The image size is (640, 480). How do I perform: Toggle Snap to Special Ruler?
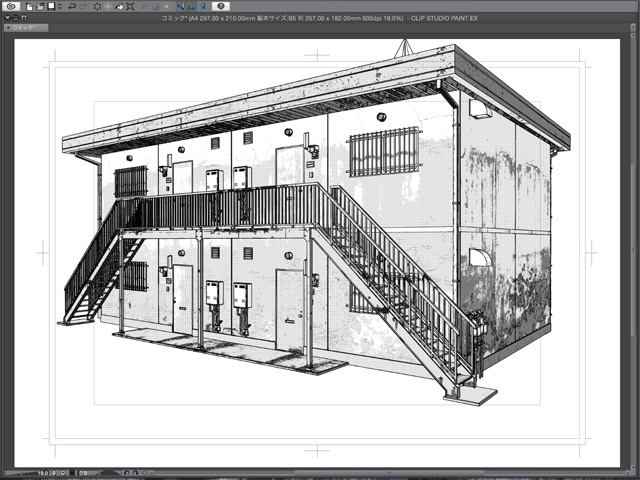click(x=191, y=7)
